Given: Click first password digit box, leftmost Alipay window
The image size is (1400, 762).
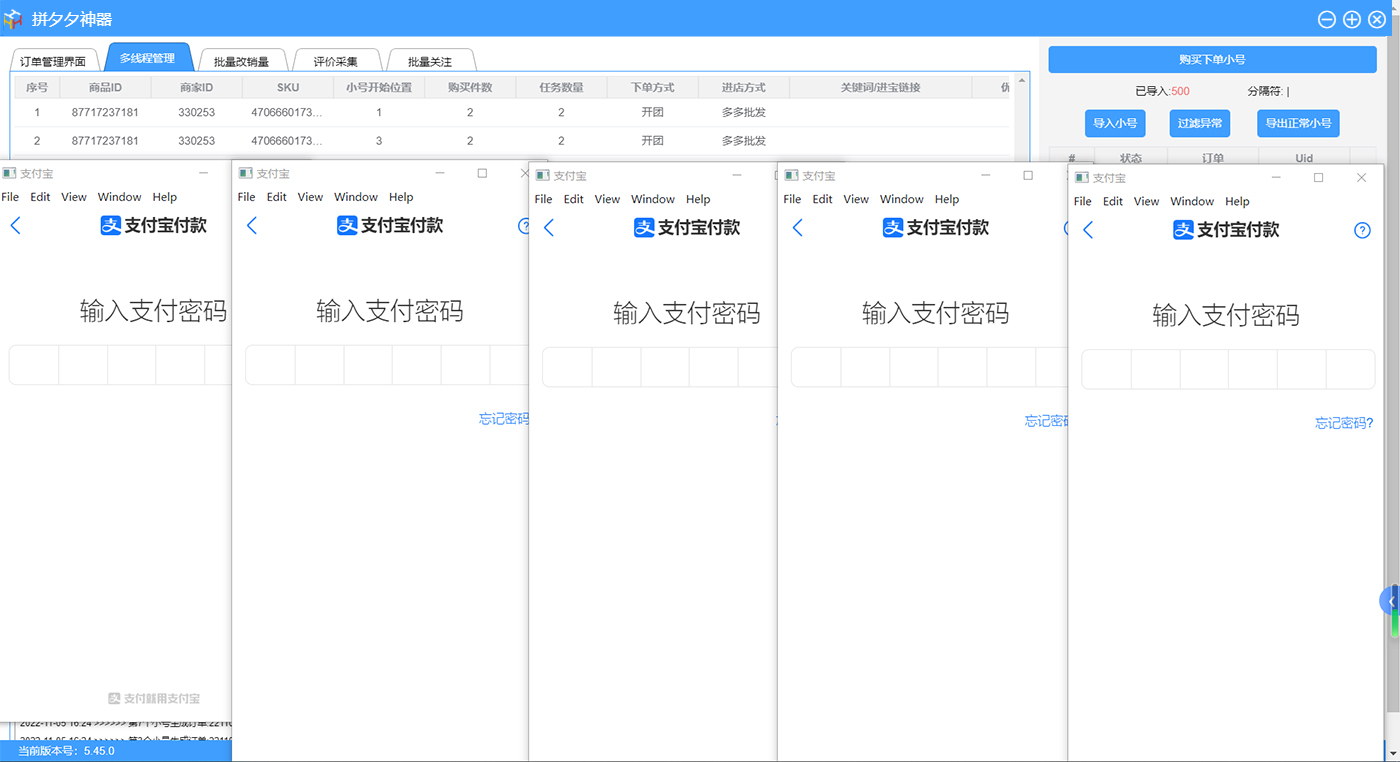Looking at the screenshot, I should (x=34, y=366).
